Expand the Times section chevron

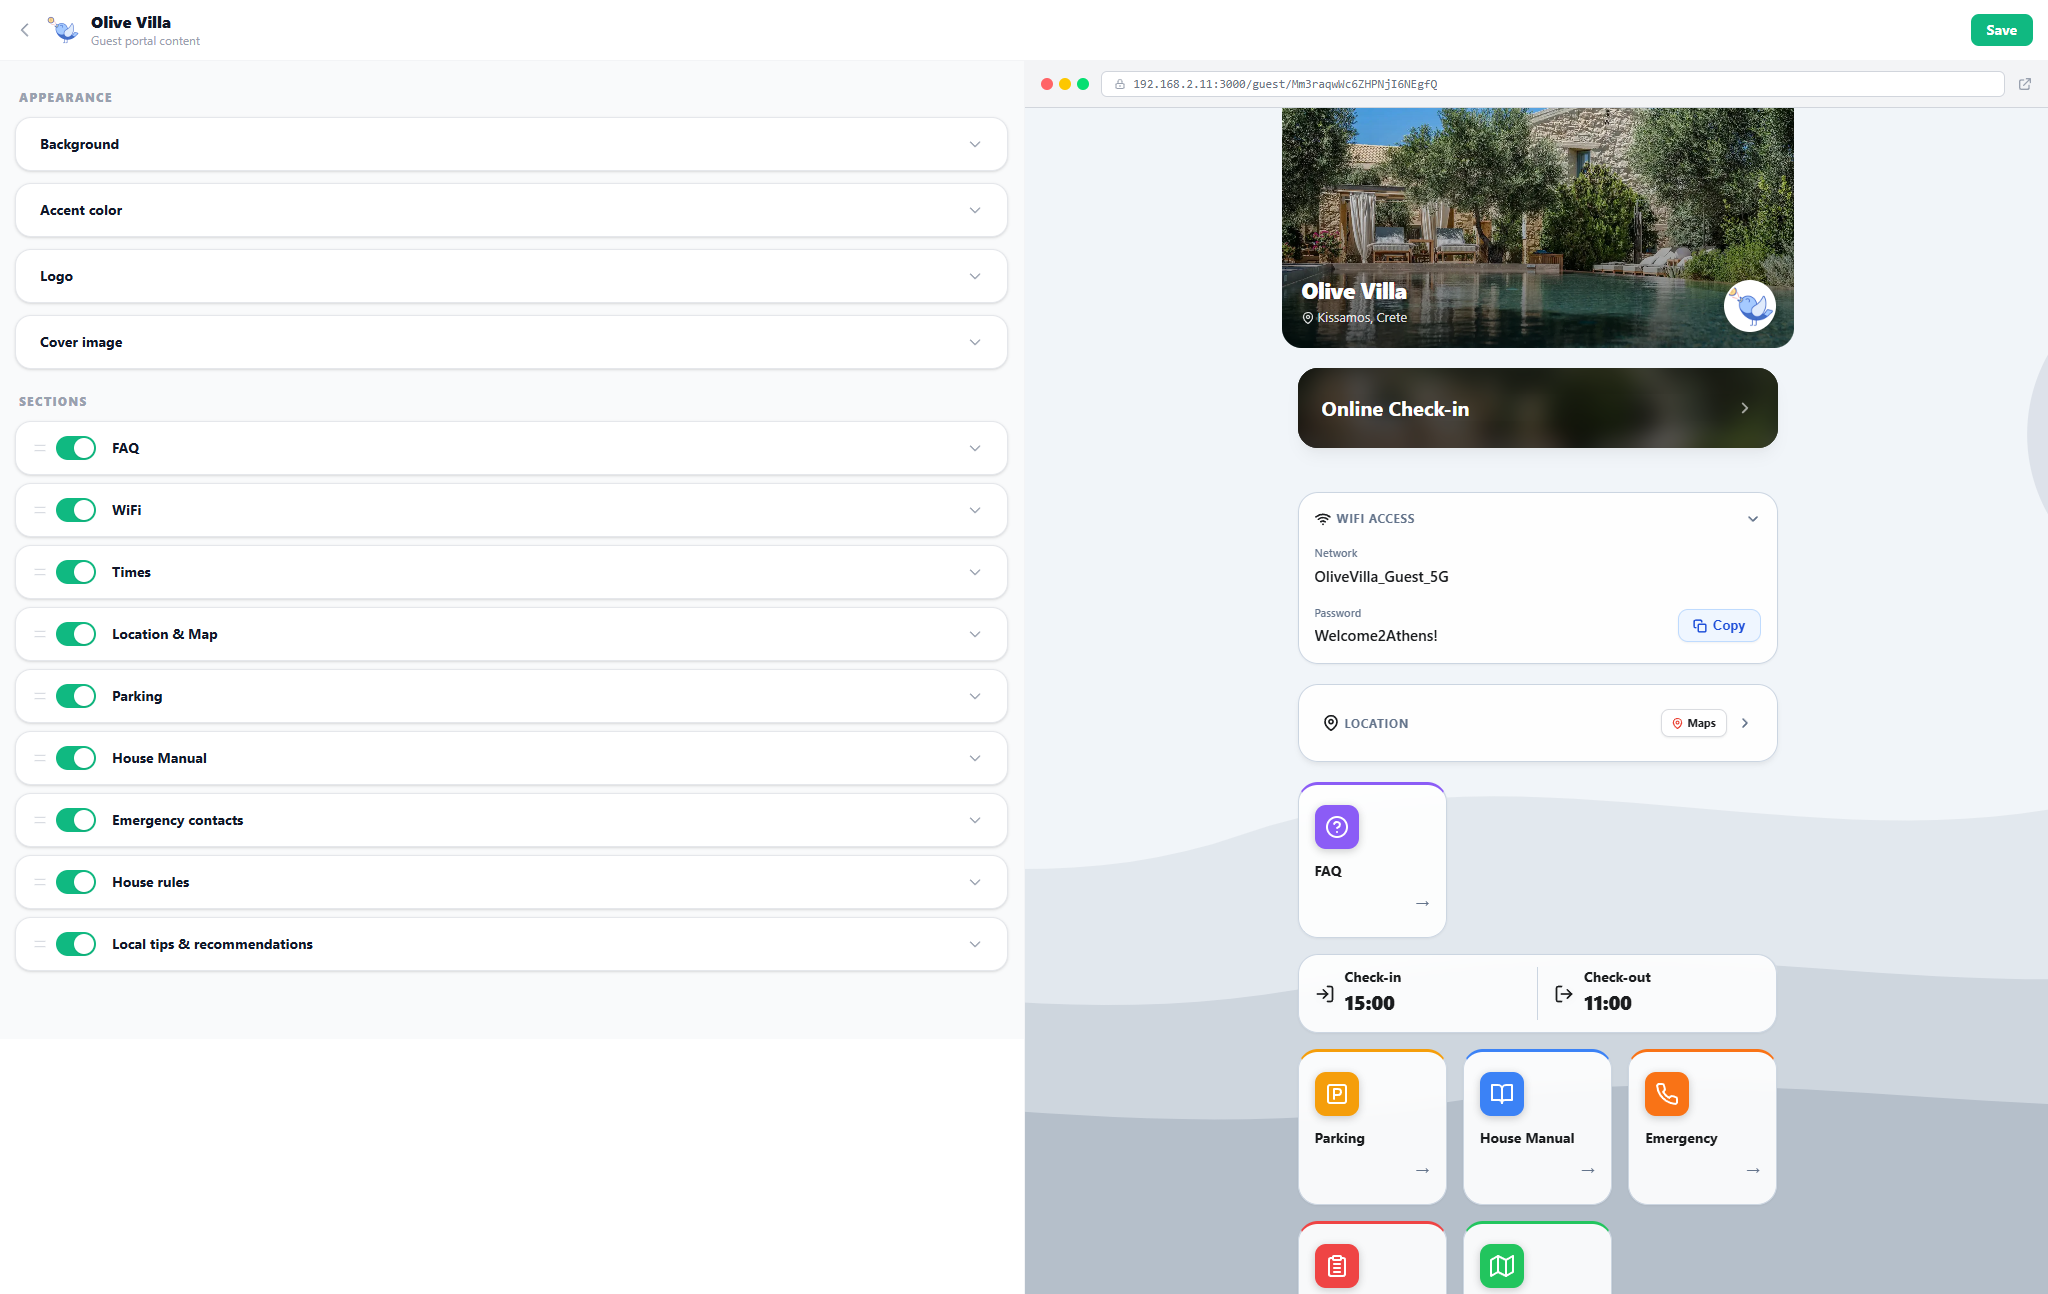pyautogui.click(x=975, y=572)
